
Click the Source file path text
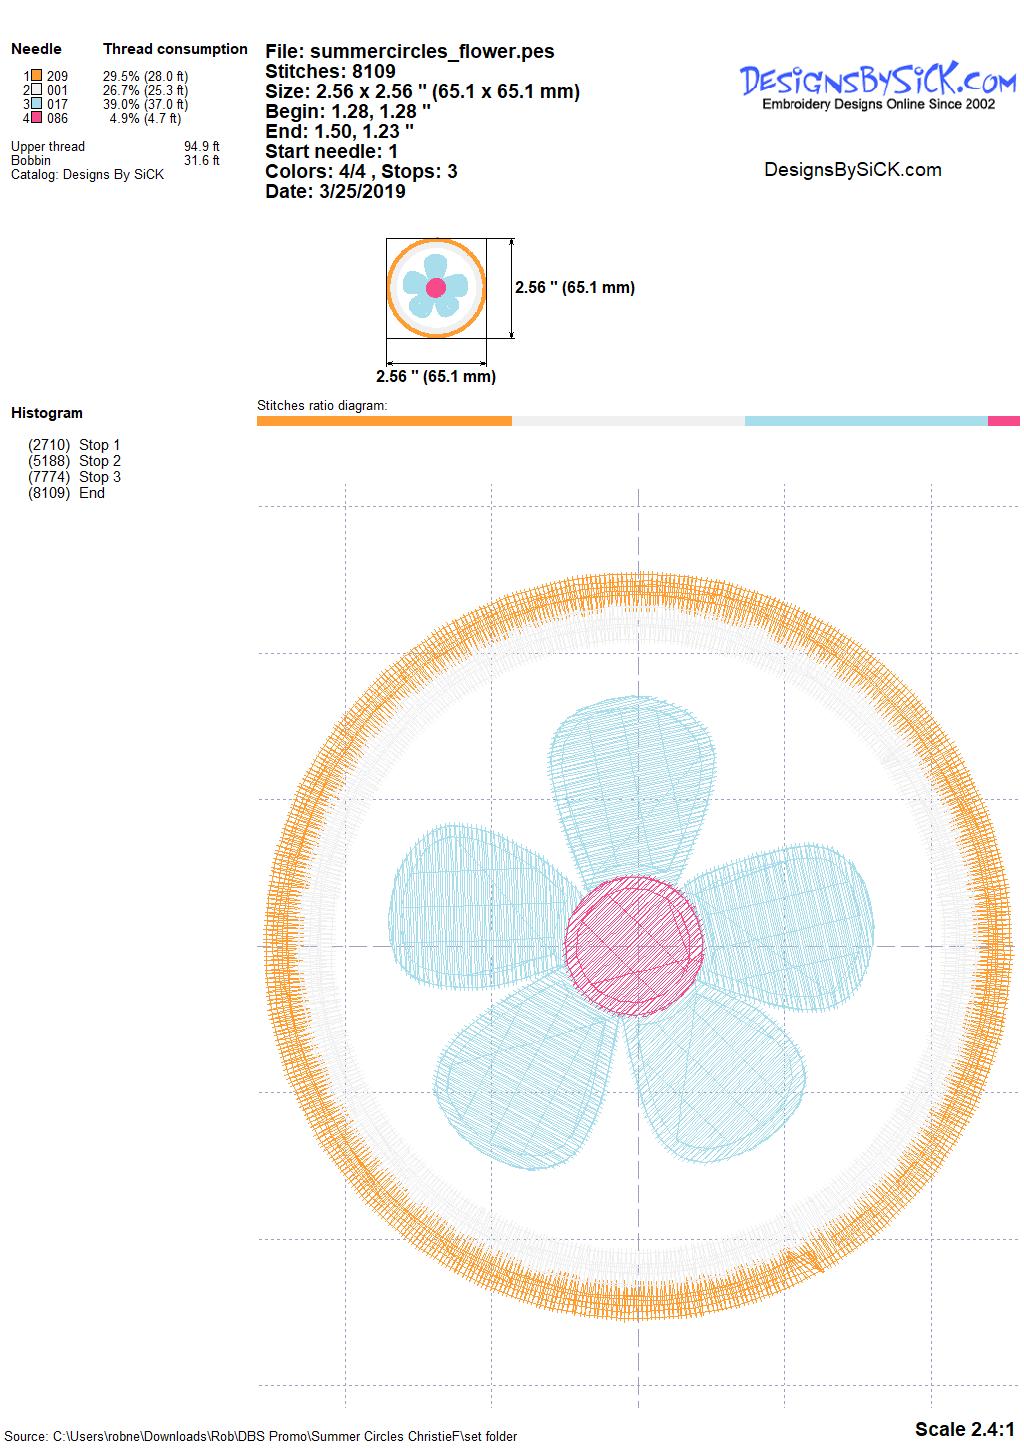261,1436
